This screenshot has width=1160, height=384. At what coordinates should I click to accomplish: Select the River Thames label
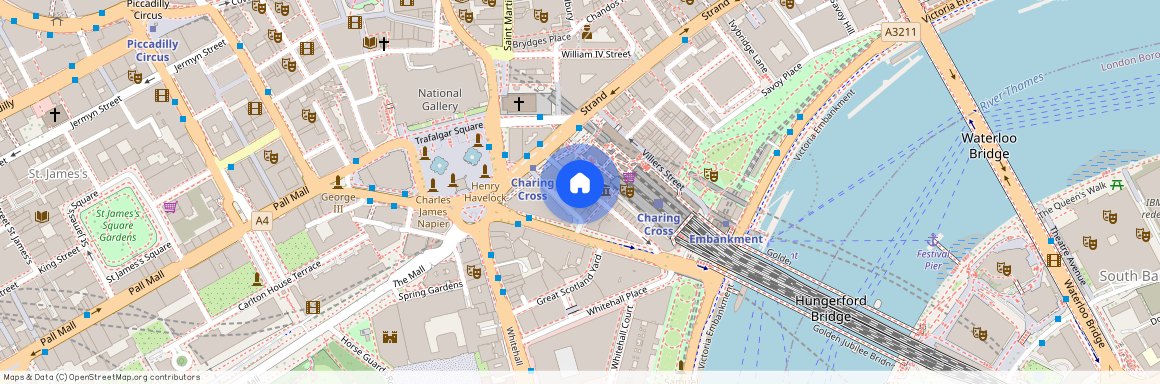point(1011,92)
